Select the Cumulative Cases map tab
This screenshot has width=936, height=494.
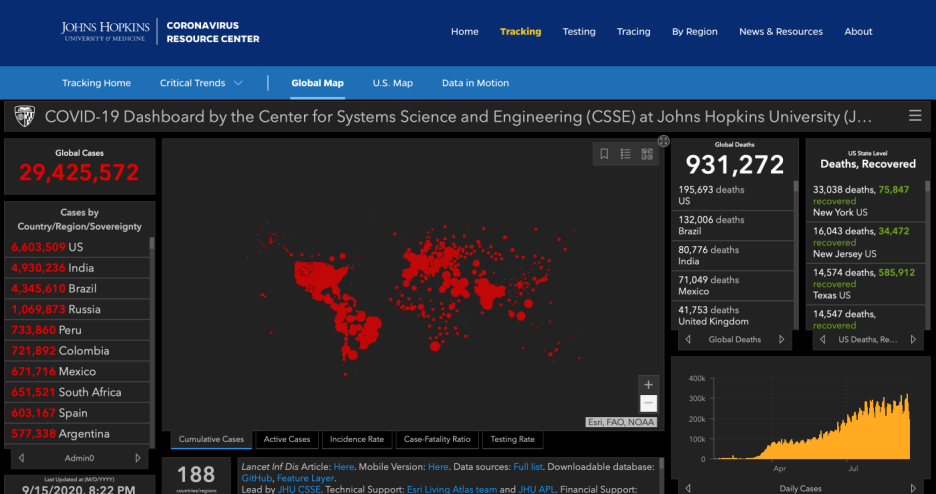(x=211, y=439)
